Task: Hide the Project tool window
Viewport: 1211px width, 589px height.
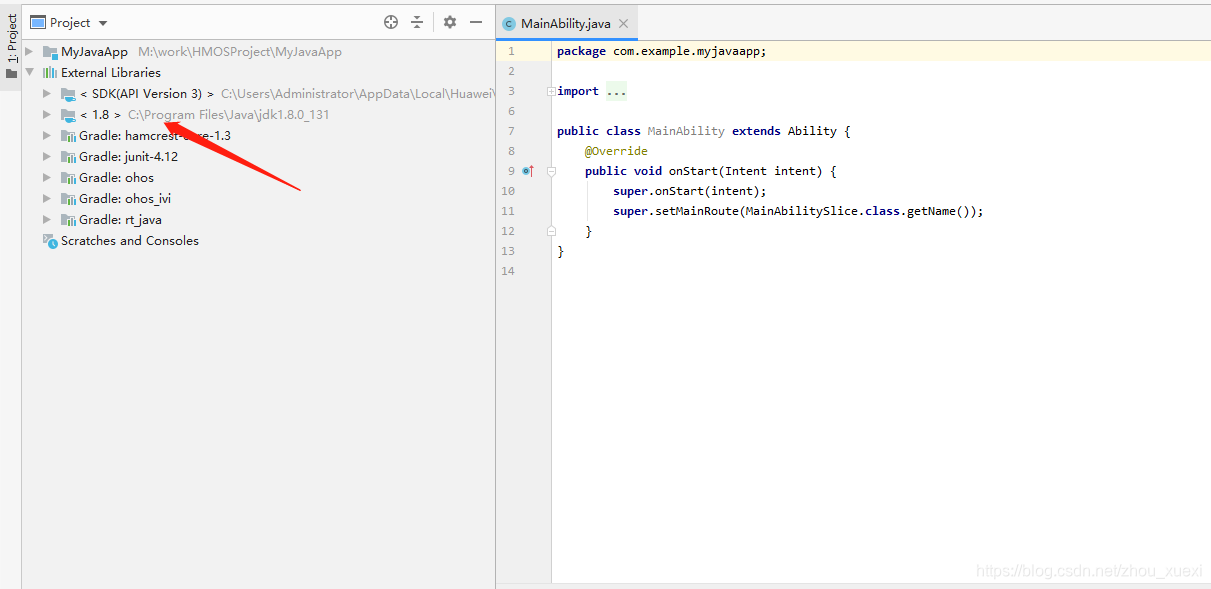Action: click(x=476, y=22)
